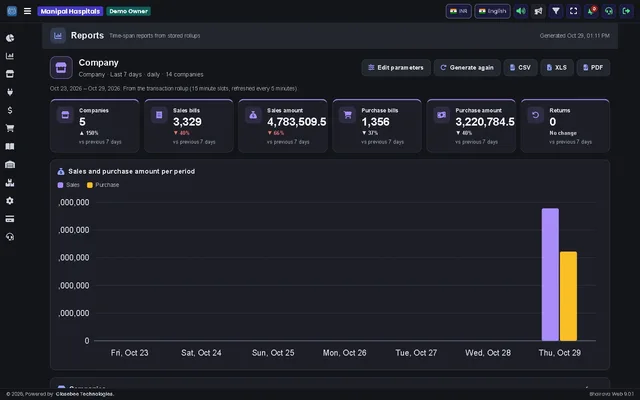
Task: Open the pie chart dashboard sidebar icon
Action: (x=10, y=38)
